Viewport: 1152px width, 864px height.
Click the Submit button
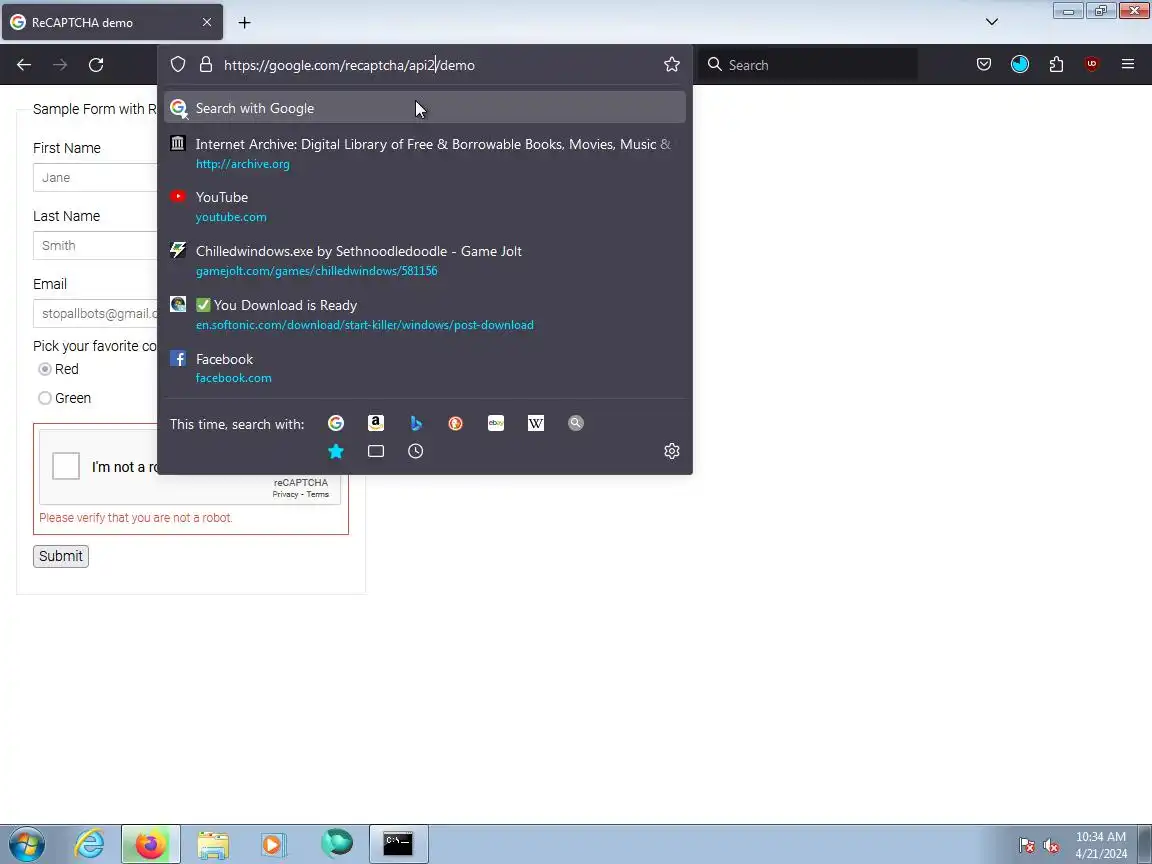click(61, 556)
